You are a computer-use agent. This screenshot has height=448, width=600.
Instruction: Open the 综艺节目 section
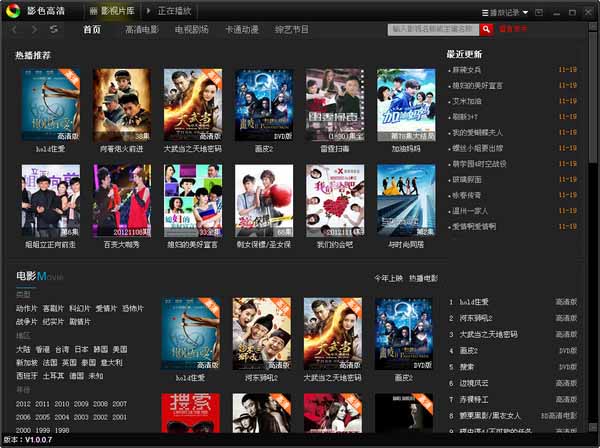pyautogui.click(x=292, y=29)
